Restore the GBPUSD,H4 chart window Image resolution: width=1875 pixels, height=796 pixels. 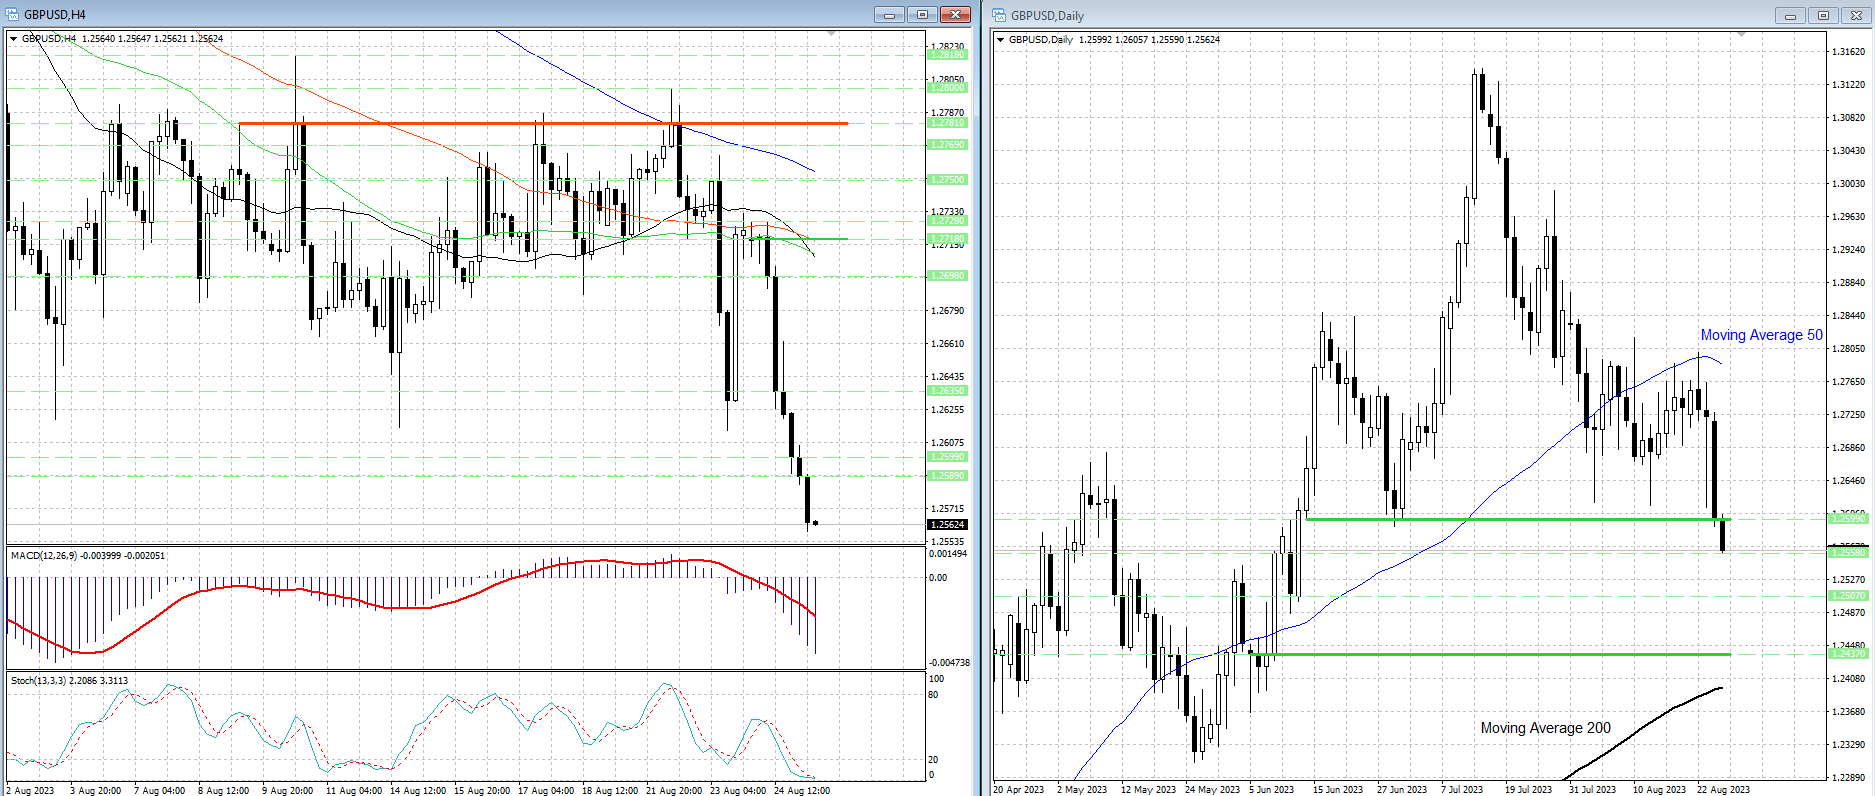(922, 15)
